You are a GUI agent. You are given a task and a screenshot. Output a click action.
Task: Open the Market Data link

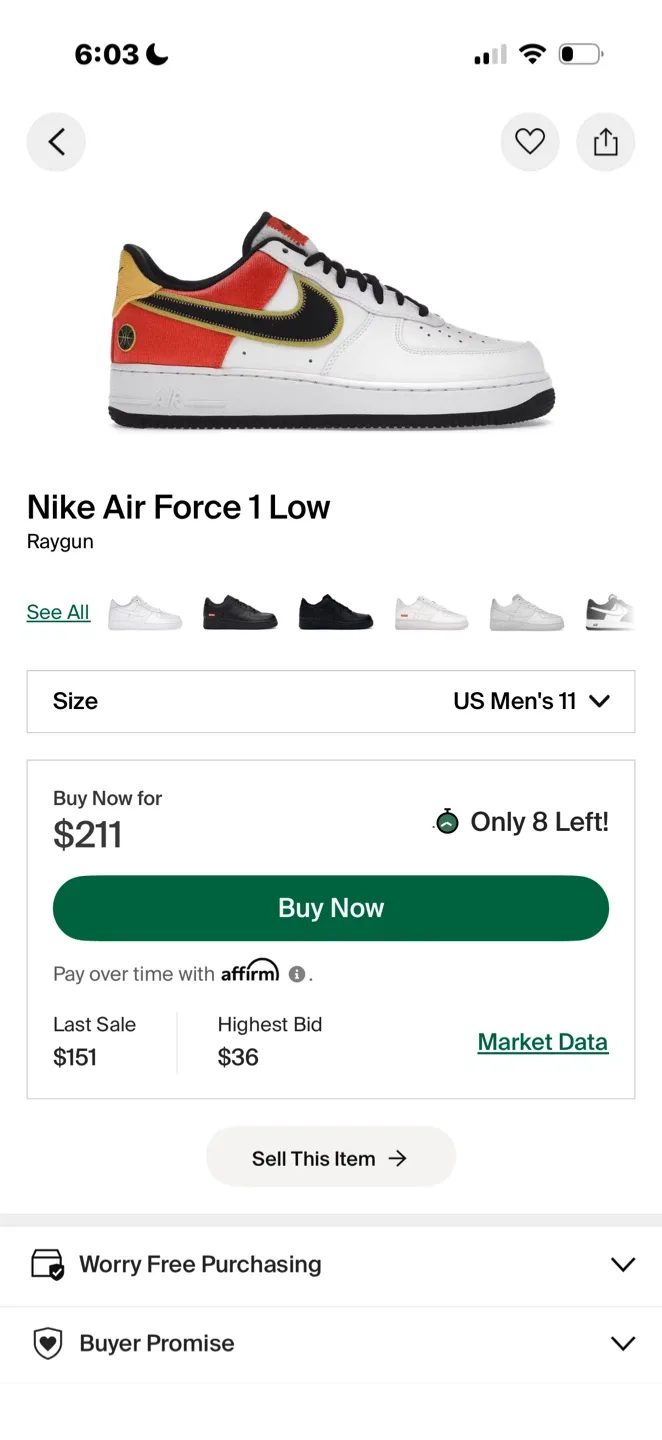click(542, 1041)
